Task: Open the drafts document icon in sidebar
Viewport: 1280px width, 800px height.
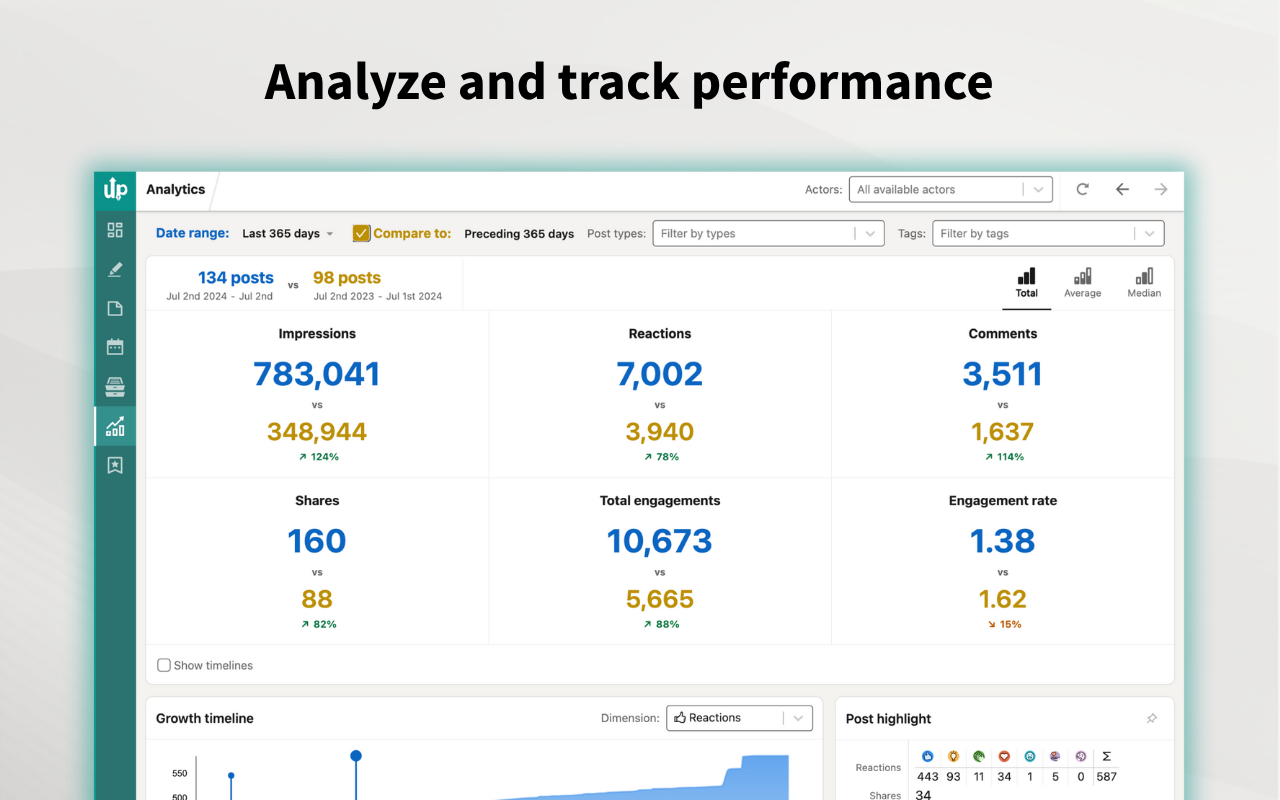Action: tap(115, 308)
